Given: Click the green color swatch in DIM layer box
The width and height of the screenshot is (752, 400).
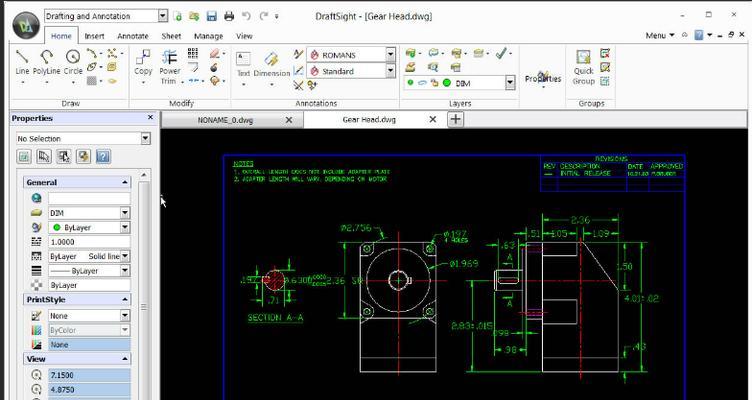Looking at the screenshot, I should [x=447, y=83].
